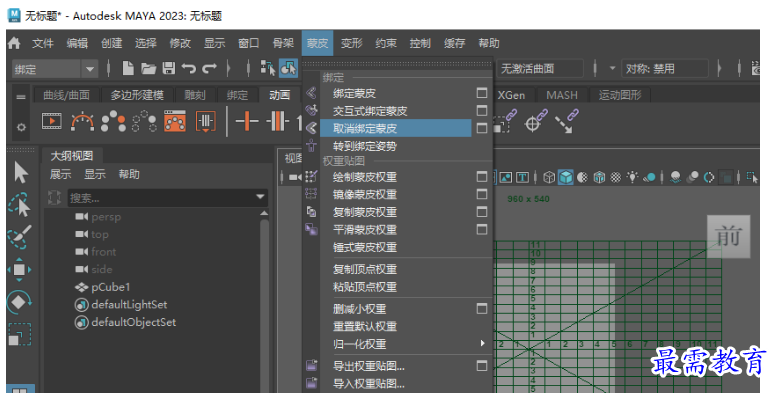This screenshot has height=393, width=775.
Task: Open the options box for 镜像蒙皮权重
Action: tap(482, 194)
